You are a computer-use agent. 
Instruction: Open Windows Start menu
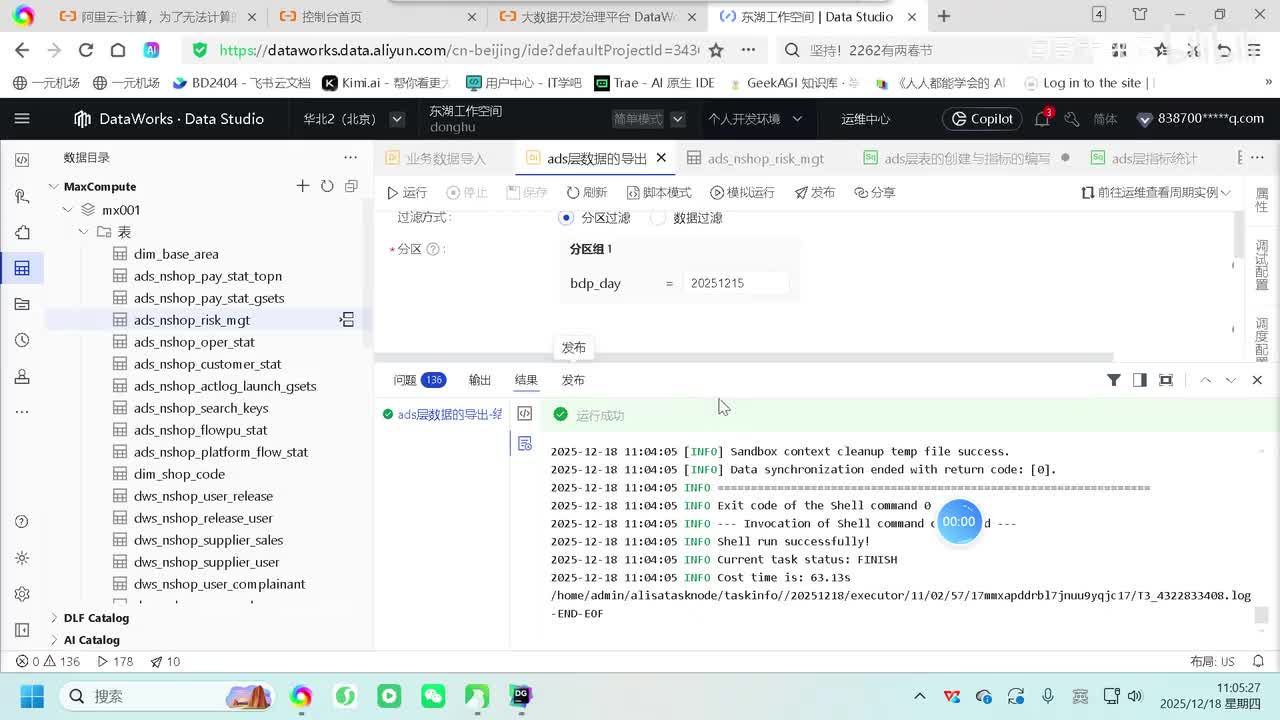coord(32,696)
